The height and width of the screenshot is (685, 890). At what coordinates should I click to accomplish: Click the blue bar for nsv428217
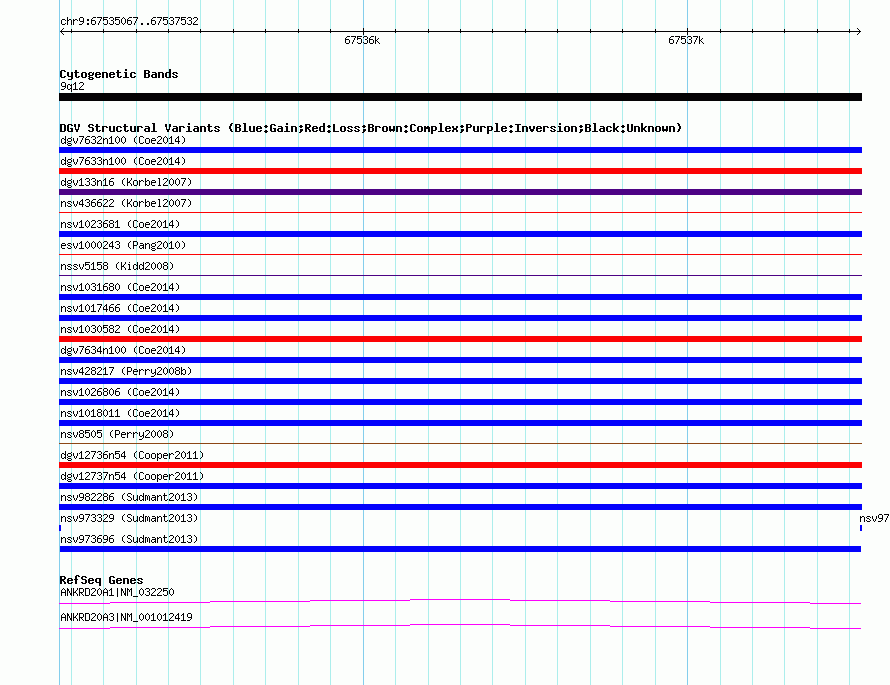click(460, 381)
